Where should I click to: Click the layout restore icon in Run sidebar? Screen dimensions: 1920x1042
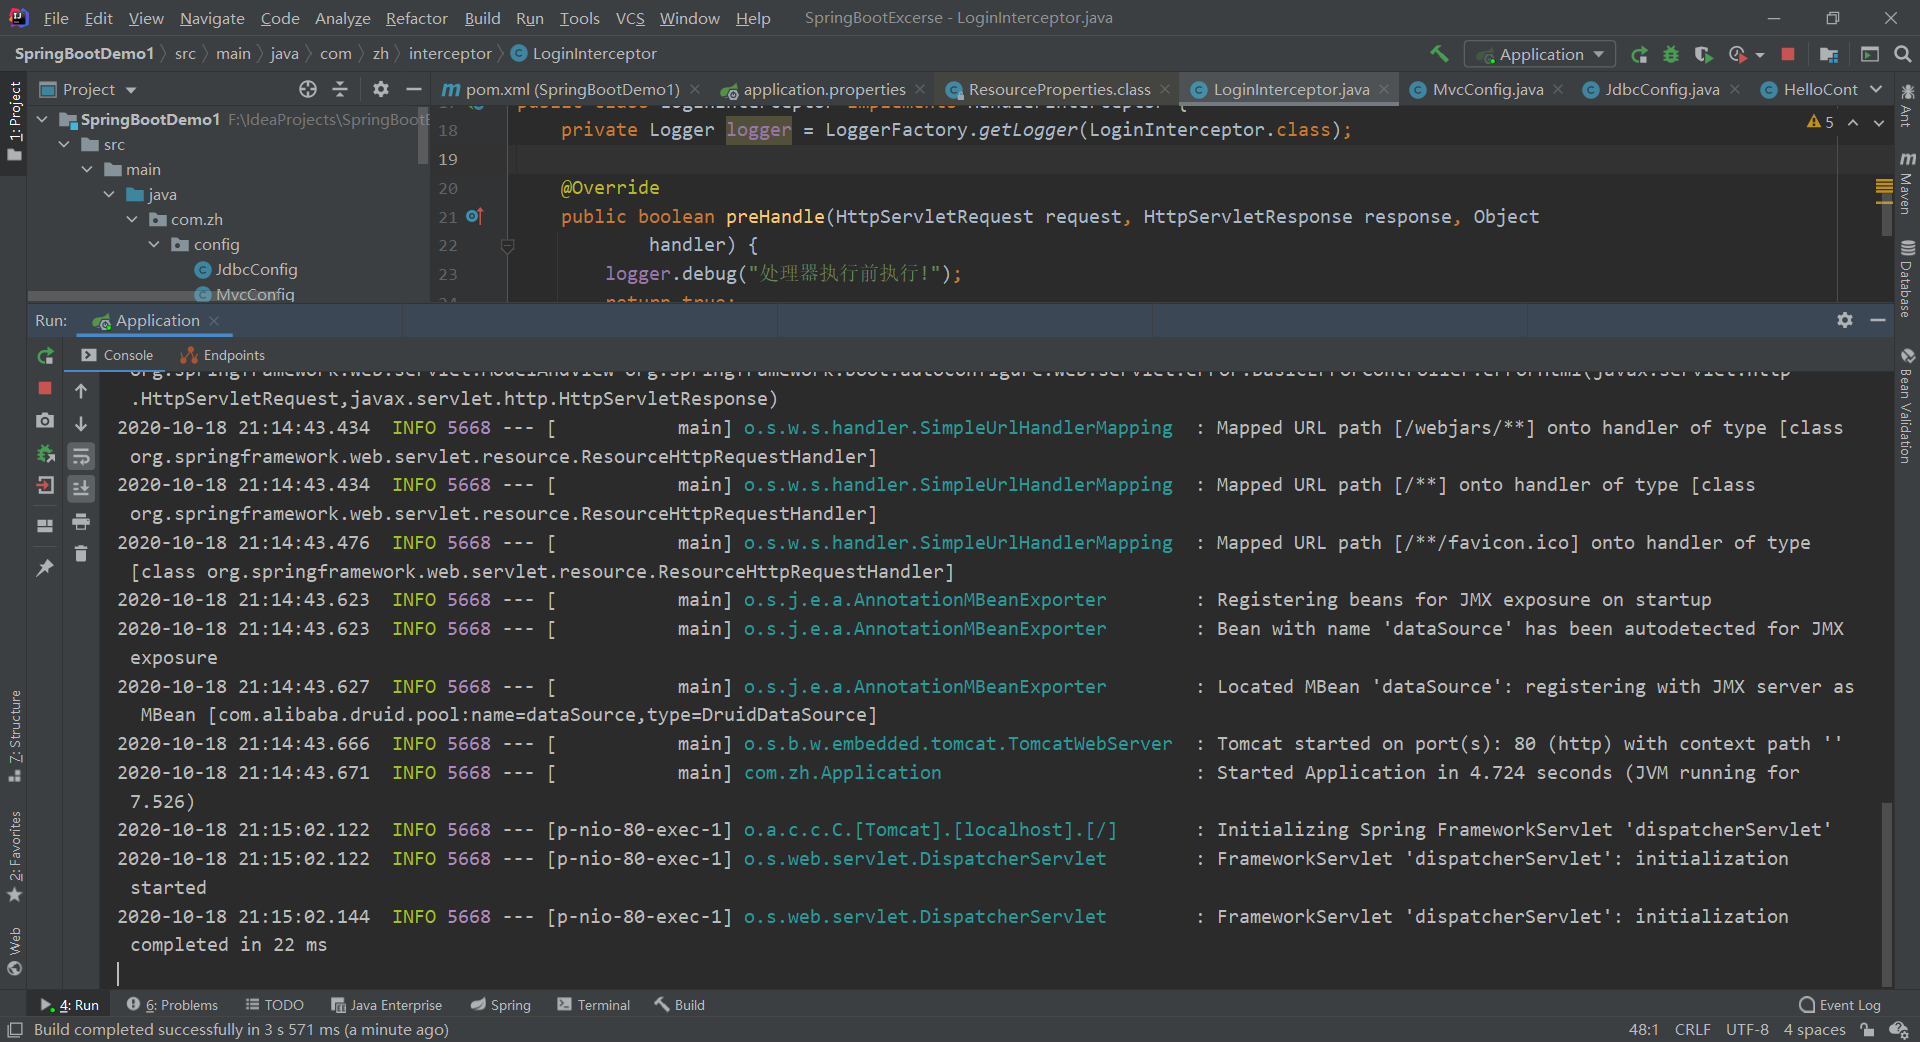pos(45,525)
